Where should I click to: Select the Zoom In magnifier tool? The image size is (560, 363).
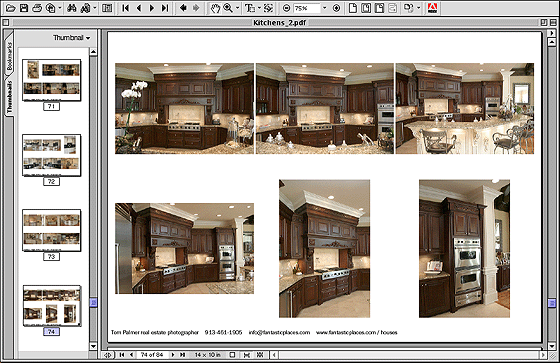click(x=228, y=8)
